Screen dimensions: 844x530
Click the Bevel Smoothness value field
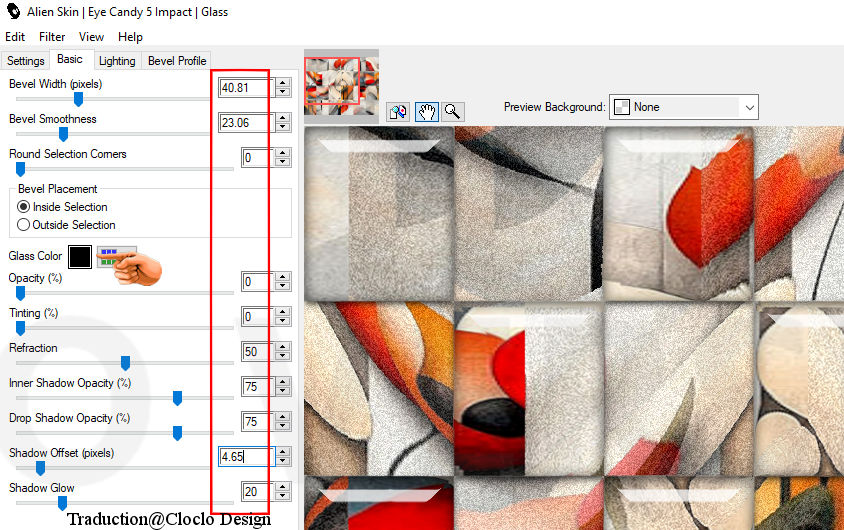pos(247,123)
